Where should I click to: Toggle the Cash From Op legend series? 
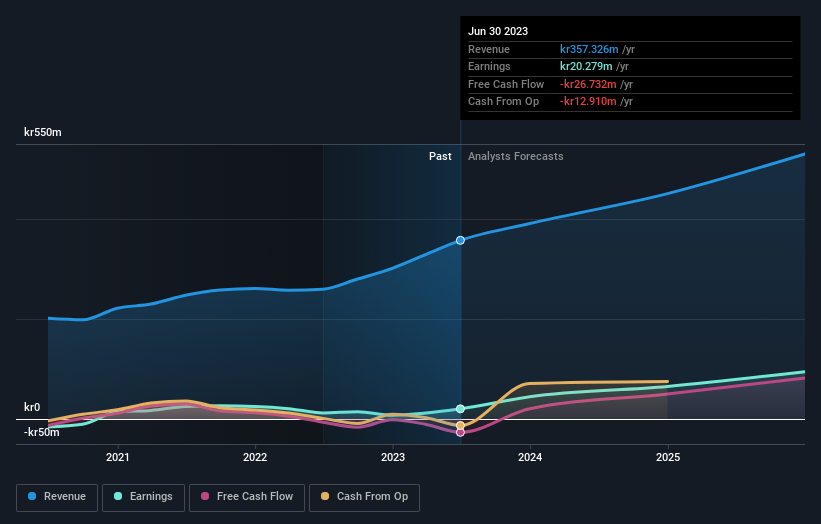(x=364, y=497)
